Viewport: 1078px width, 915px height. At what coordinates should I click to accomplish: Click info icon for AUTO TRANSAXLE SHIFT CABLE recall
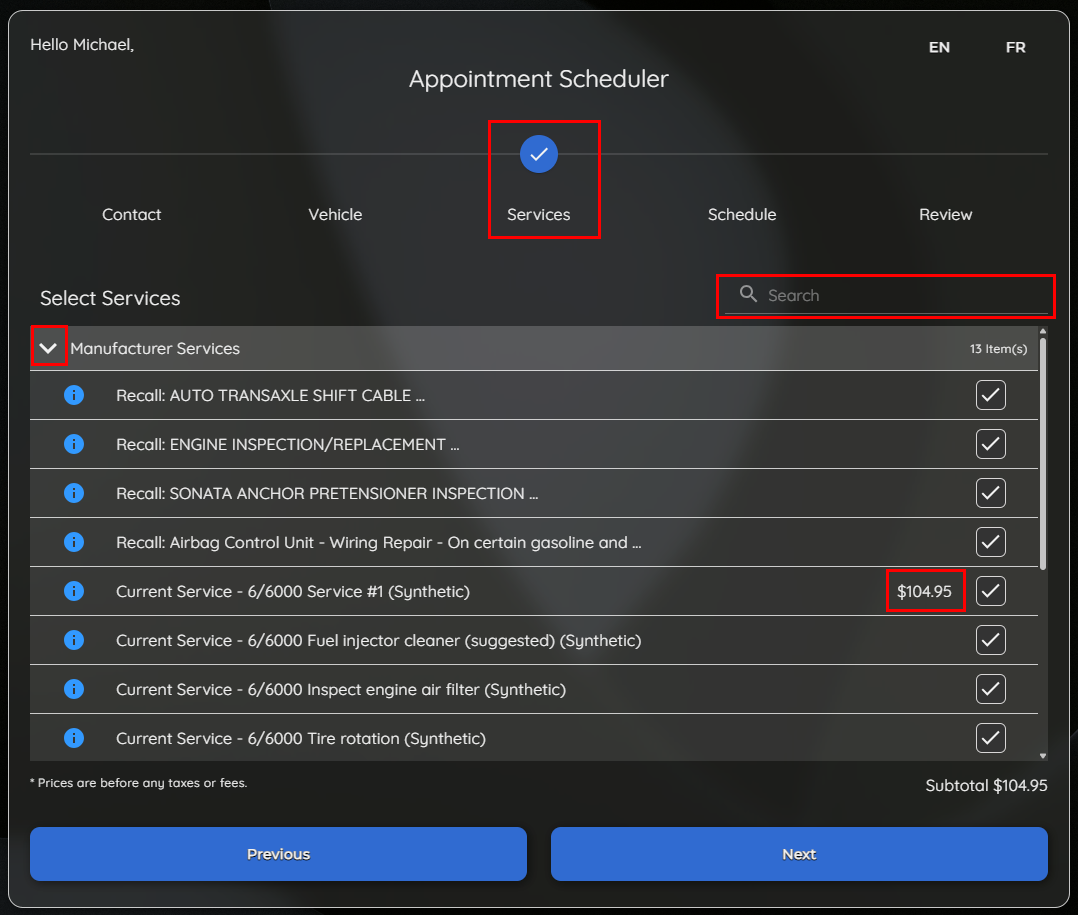(x=74, y=395)
